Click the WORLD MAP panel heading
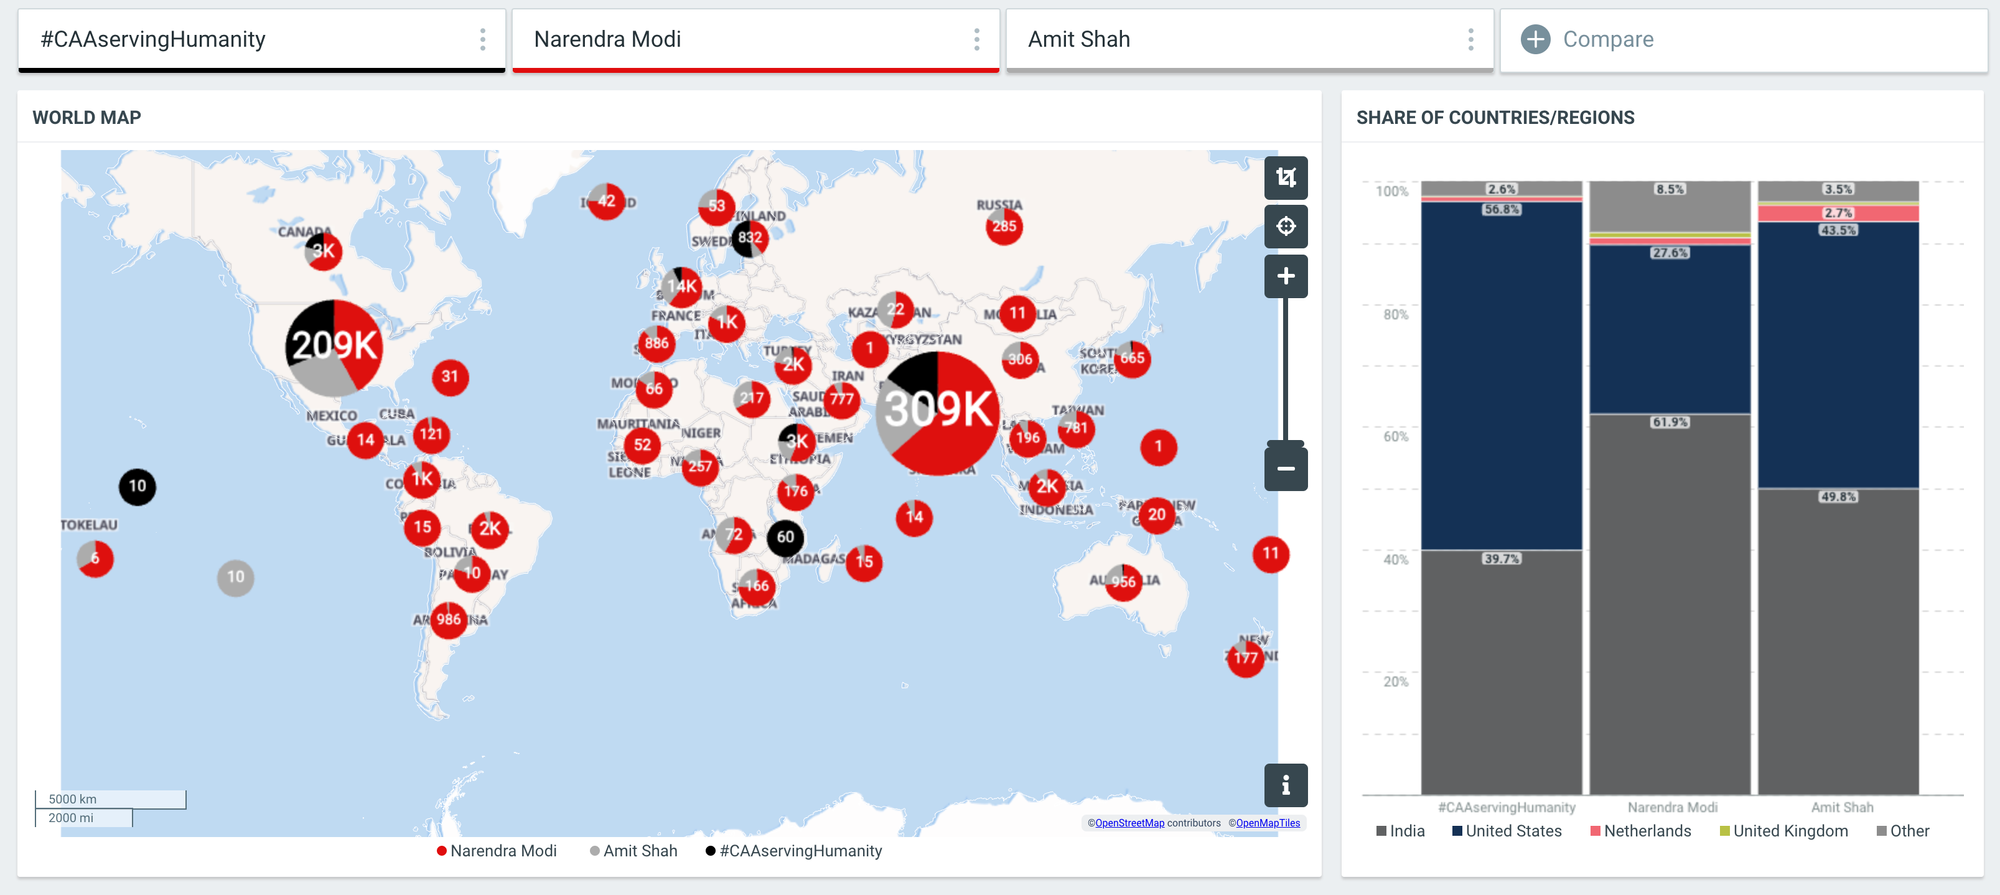2000x895 pixels. pyautogui.click(x=87, y=118)
